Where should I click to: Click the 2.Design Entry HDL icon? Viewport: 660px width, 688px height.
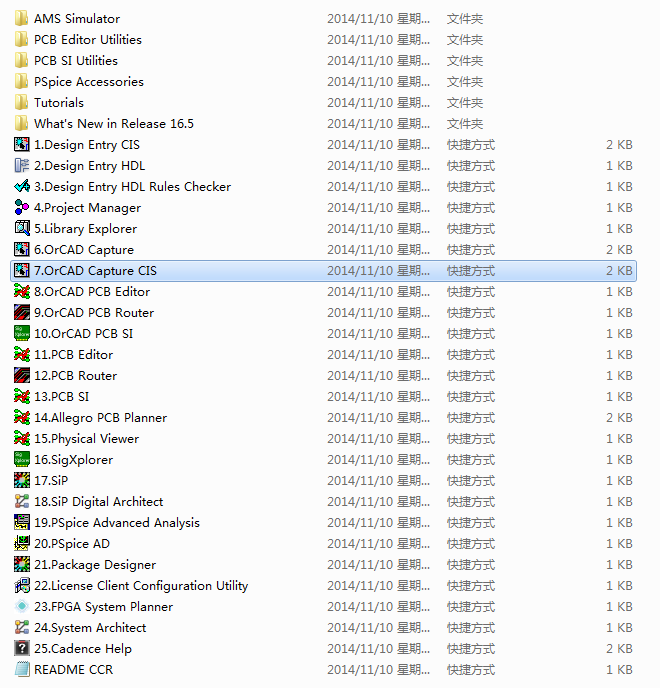(22, 165)
